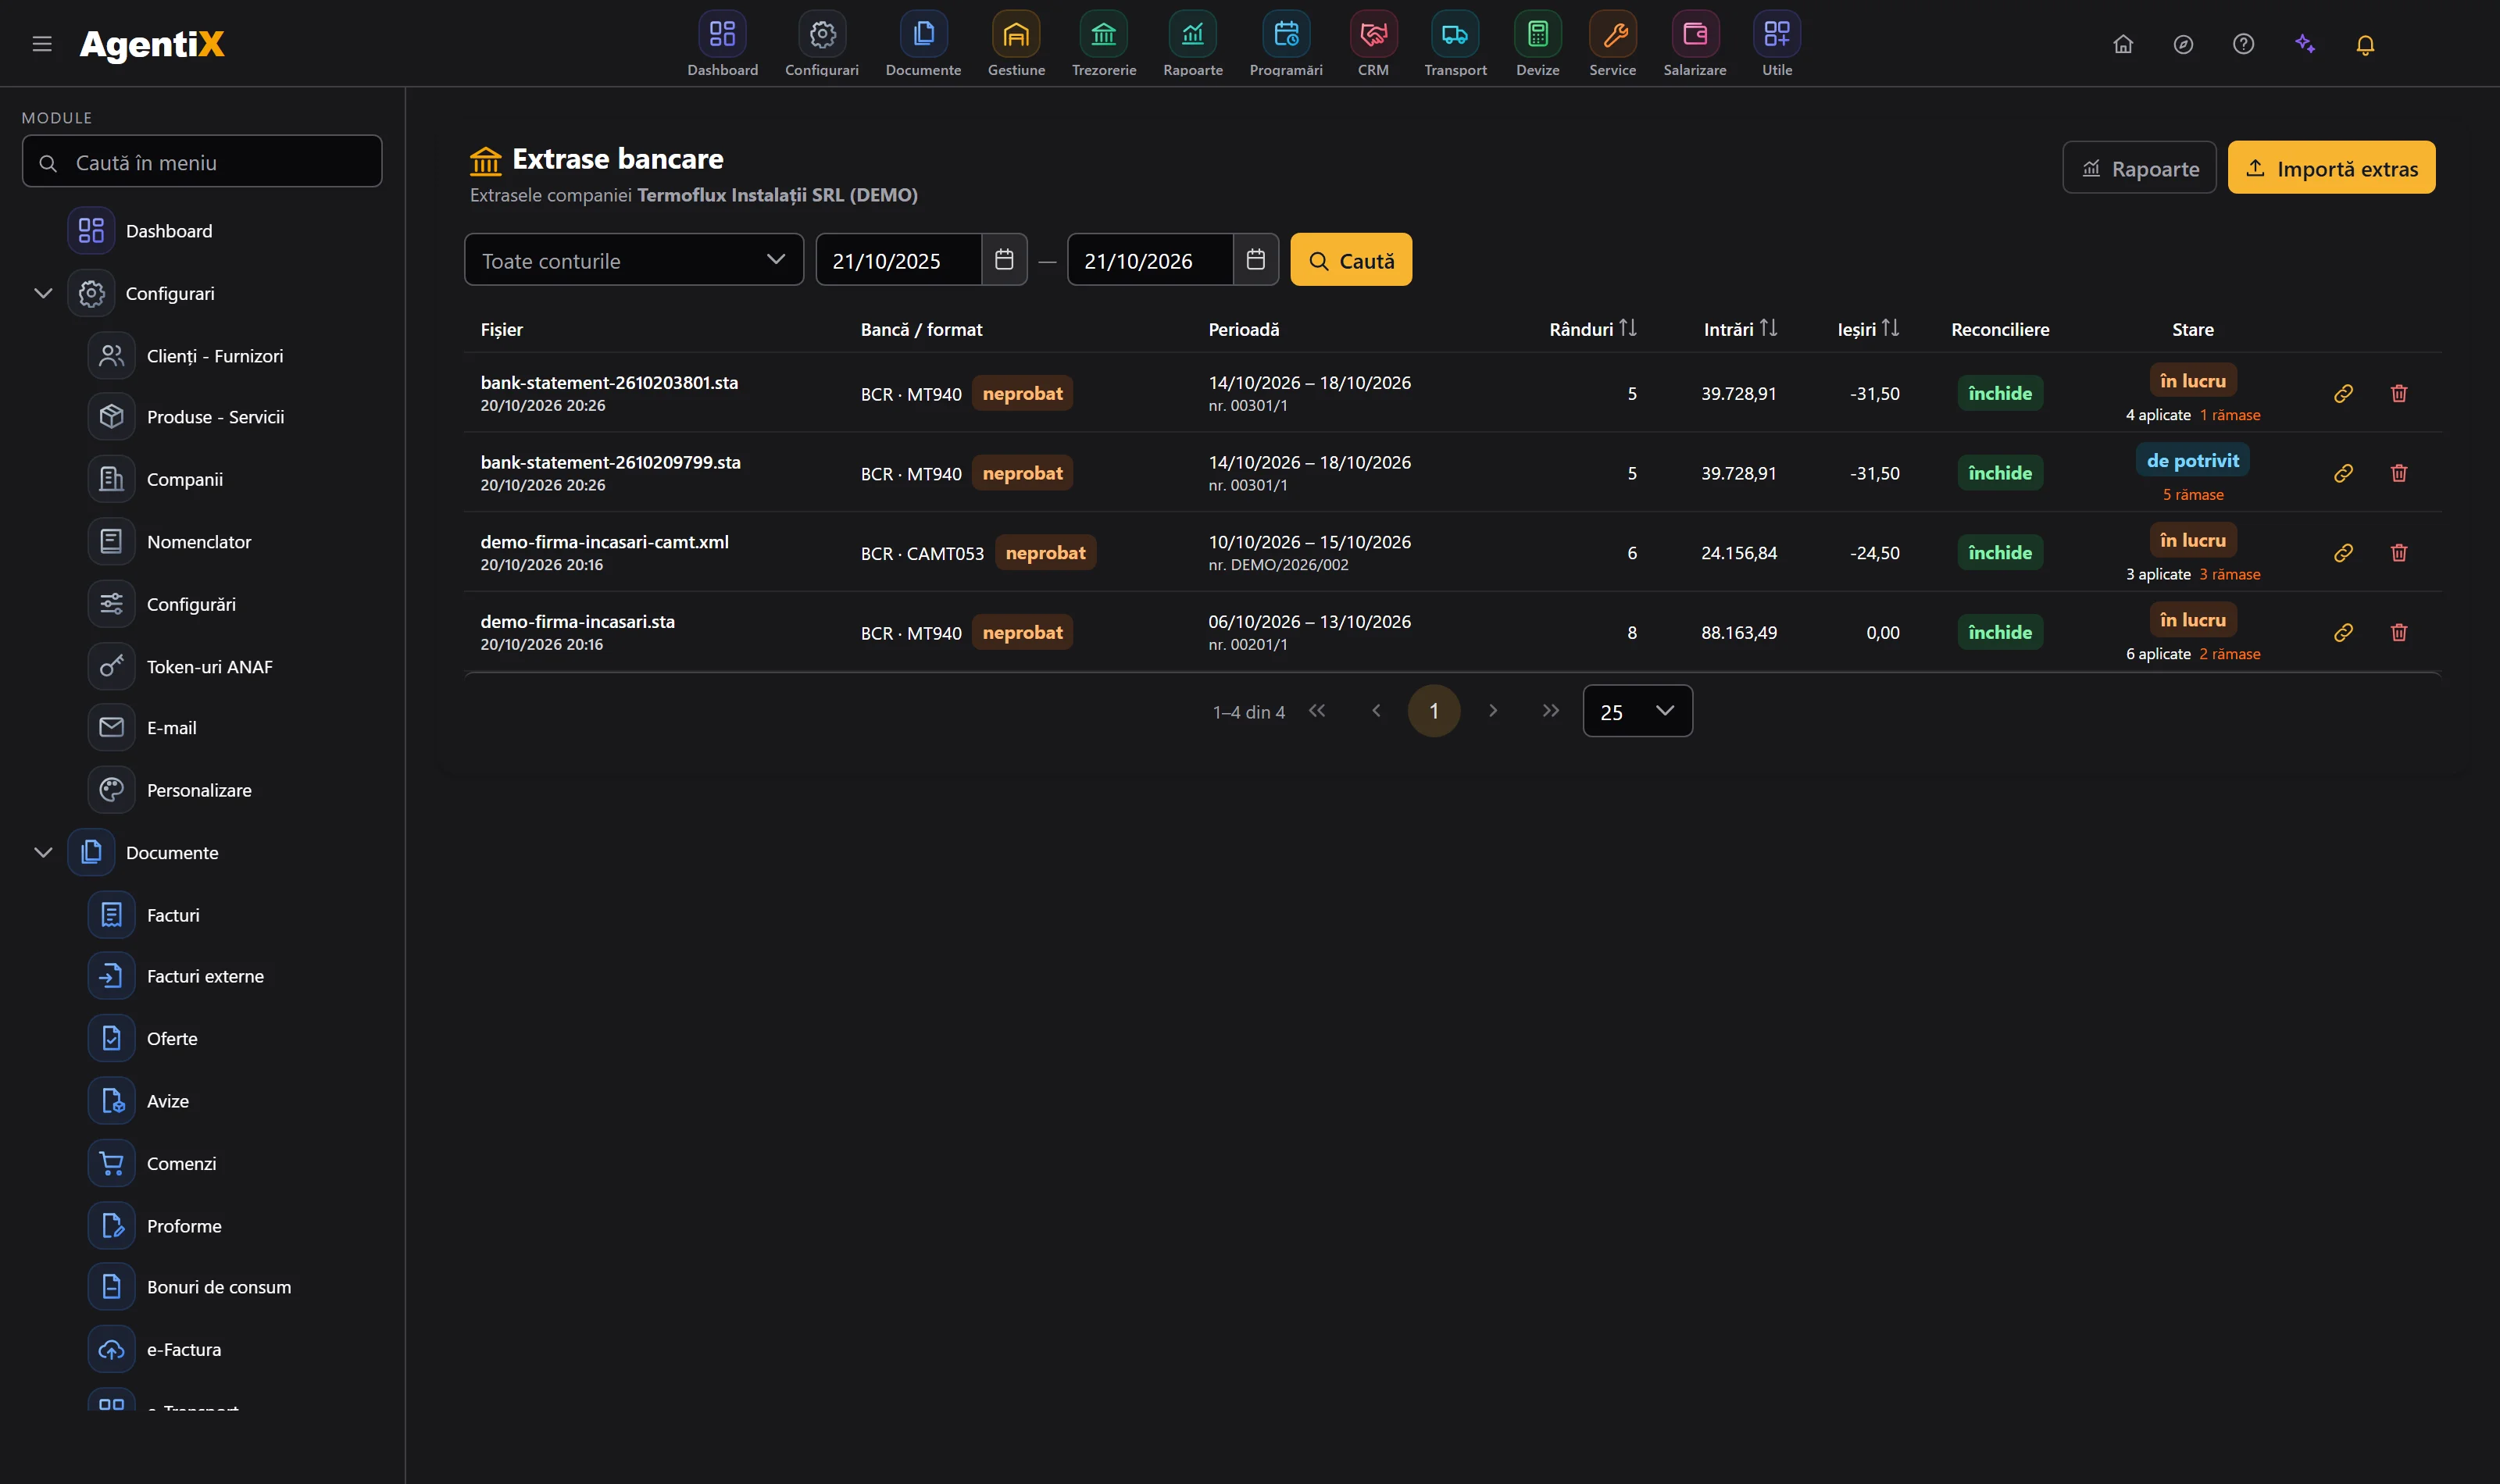
Task: Open the Devize module icon
Action: point(1537,34)
